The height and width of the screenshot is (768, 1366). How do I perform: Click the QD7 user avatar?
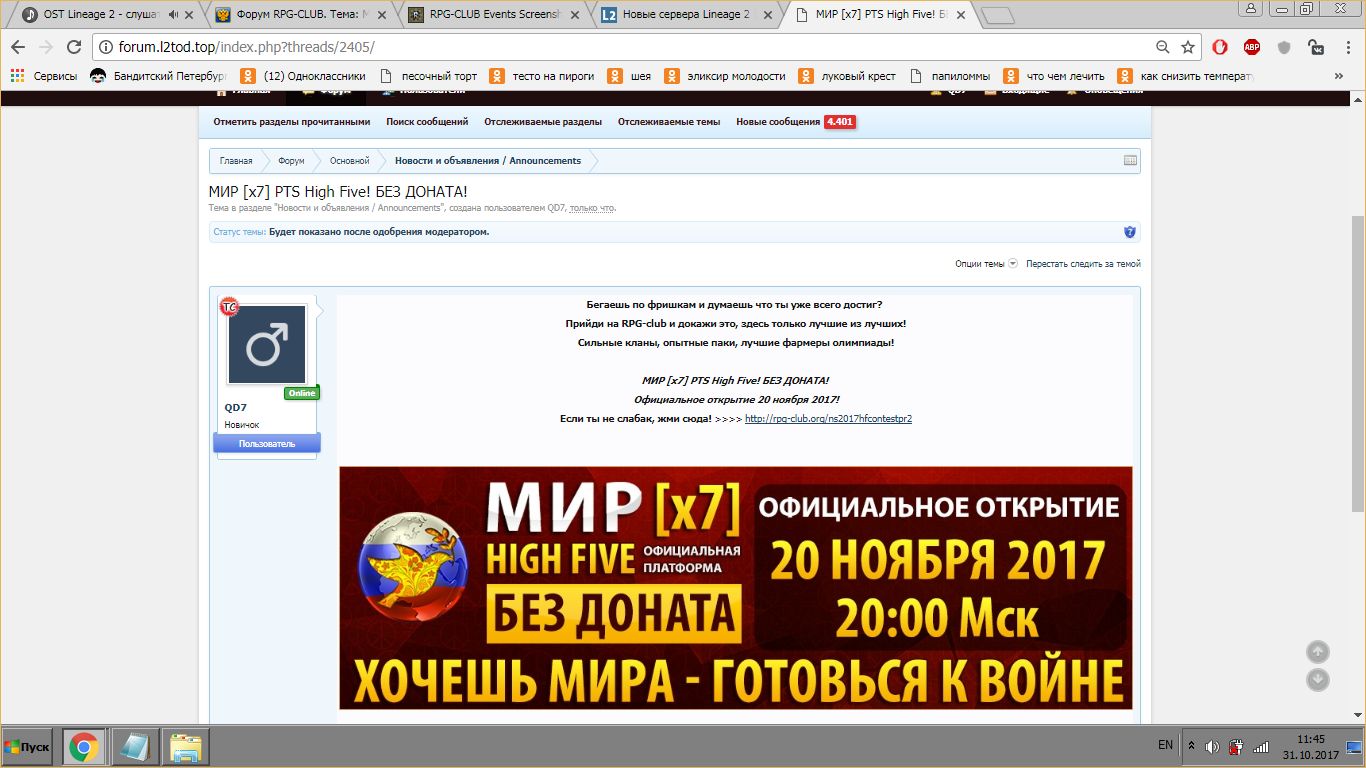[267, 345]
